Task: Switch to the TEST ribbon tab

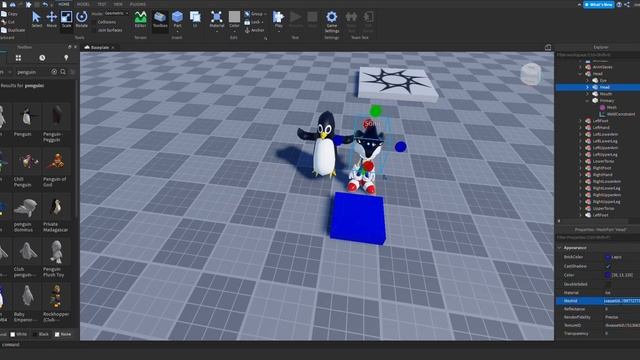Action: tap(102, 4)
